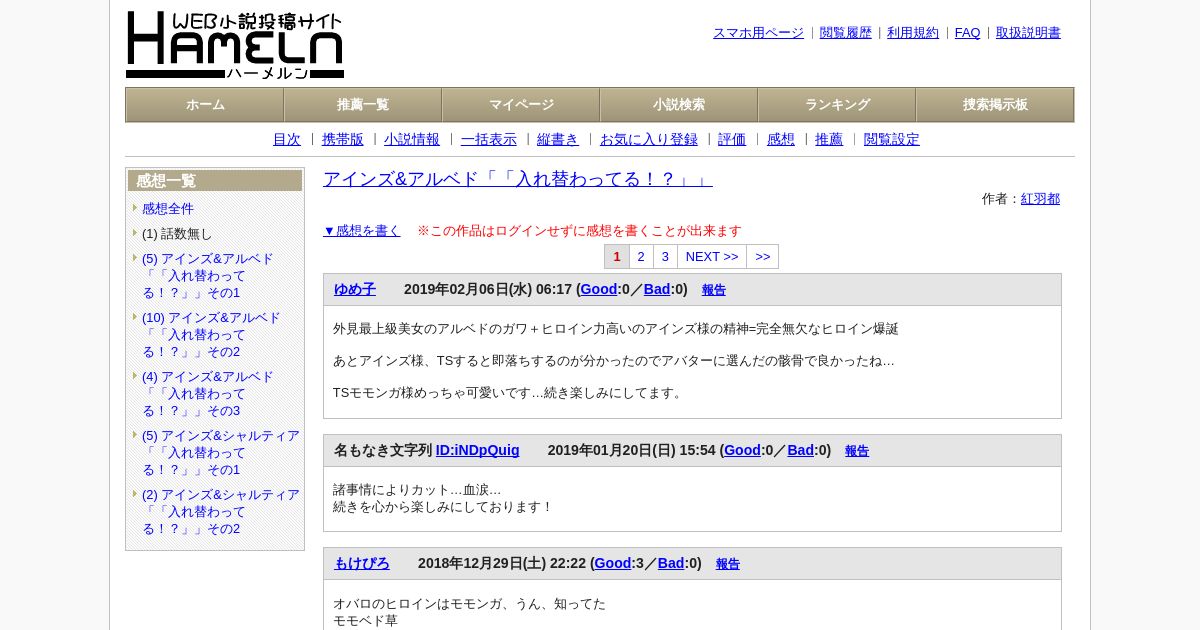Go to comments page 2
The height and width of the screenshot is (630, 1200).
(641, 257)
